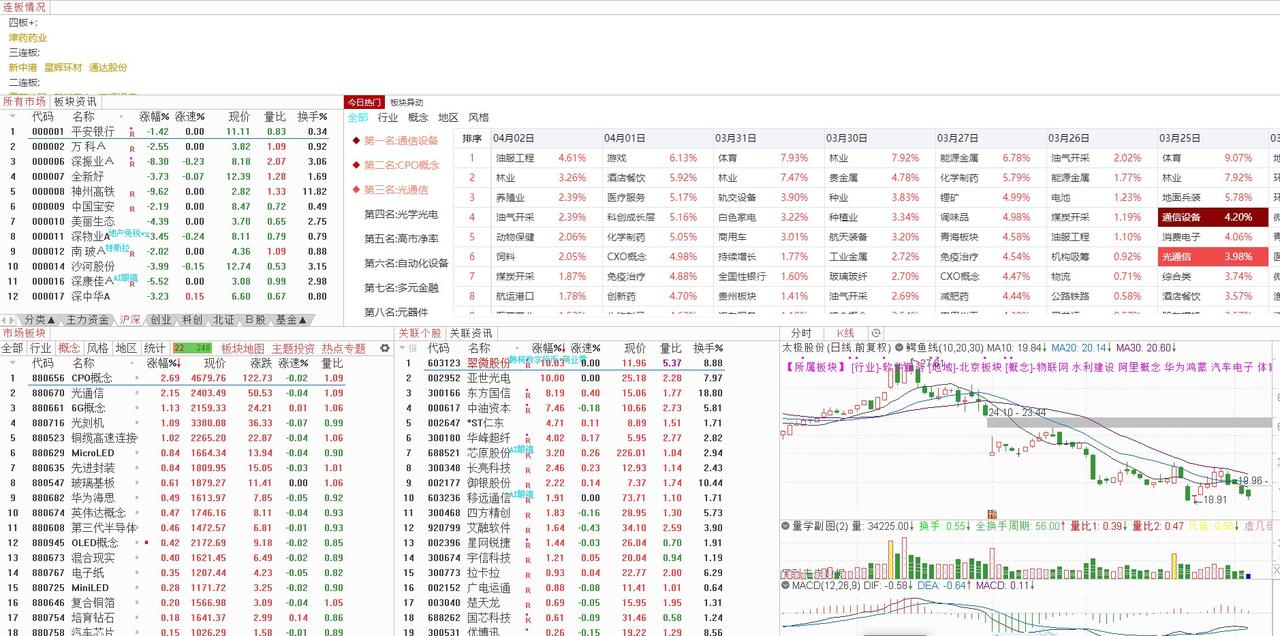This screenshot has width=1280, height=636.
Task: Filter hot sectors by 行业
Action: [x=387, y=118]
